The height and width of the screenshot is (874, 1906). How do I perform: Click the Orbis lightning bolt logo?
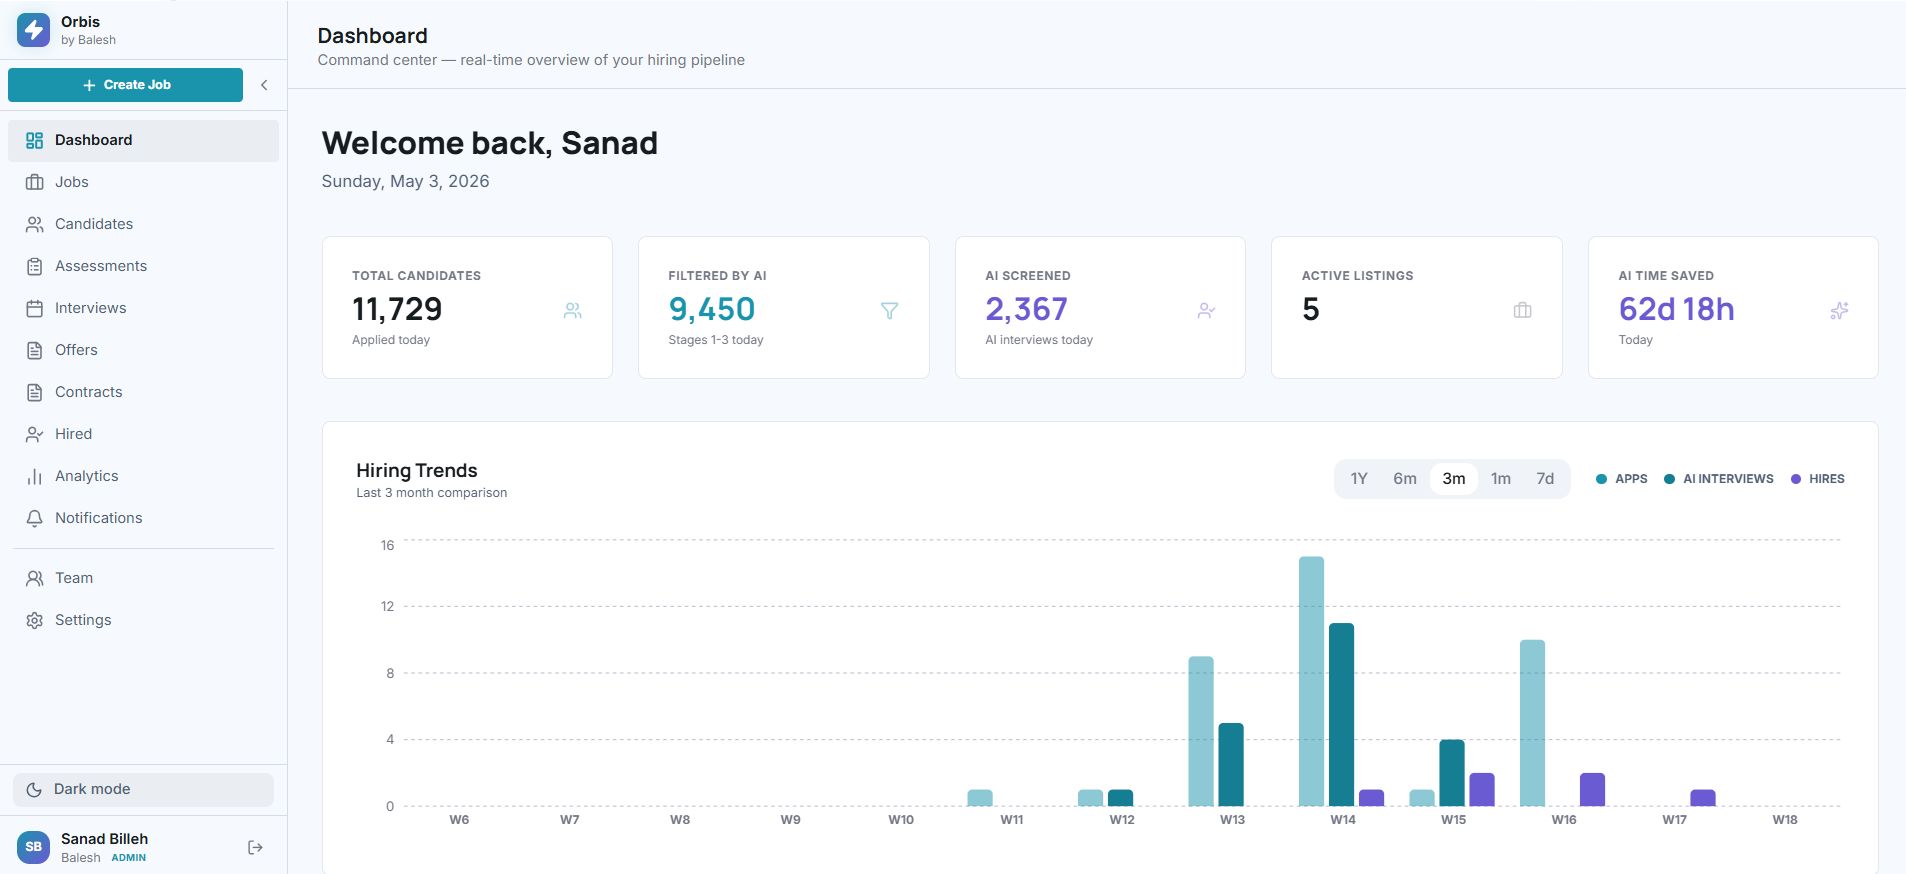(x=33, y=30)
